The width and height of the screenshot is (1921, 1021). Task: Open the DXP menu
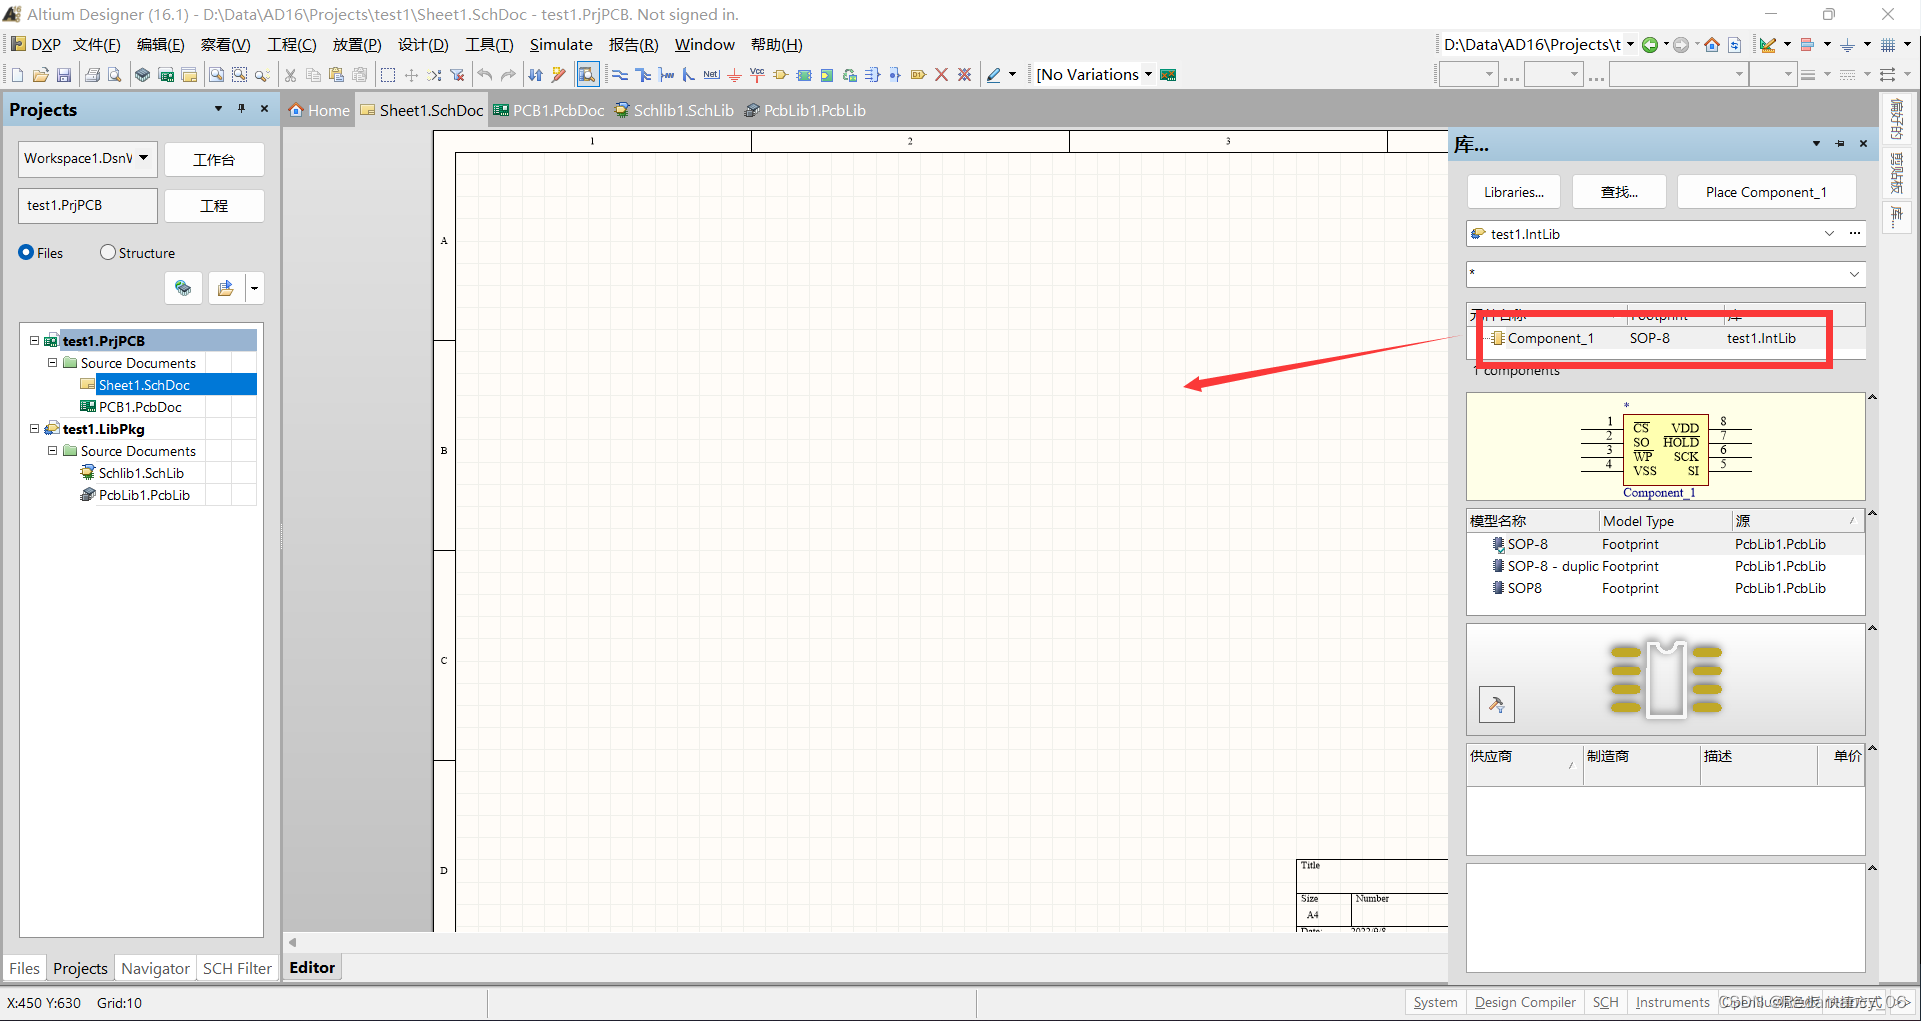tap(36, 45)
